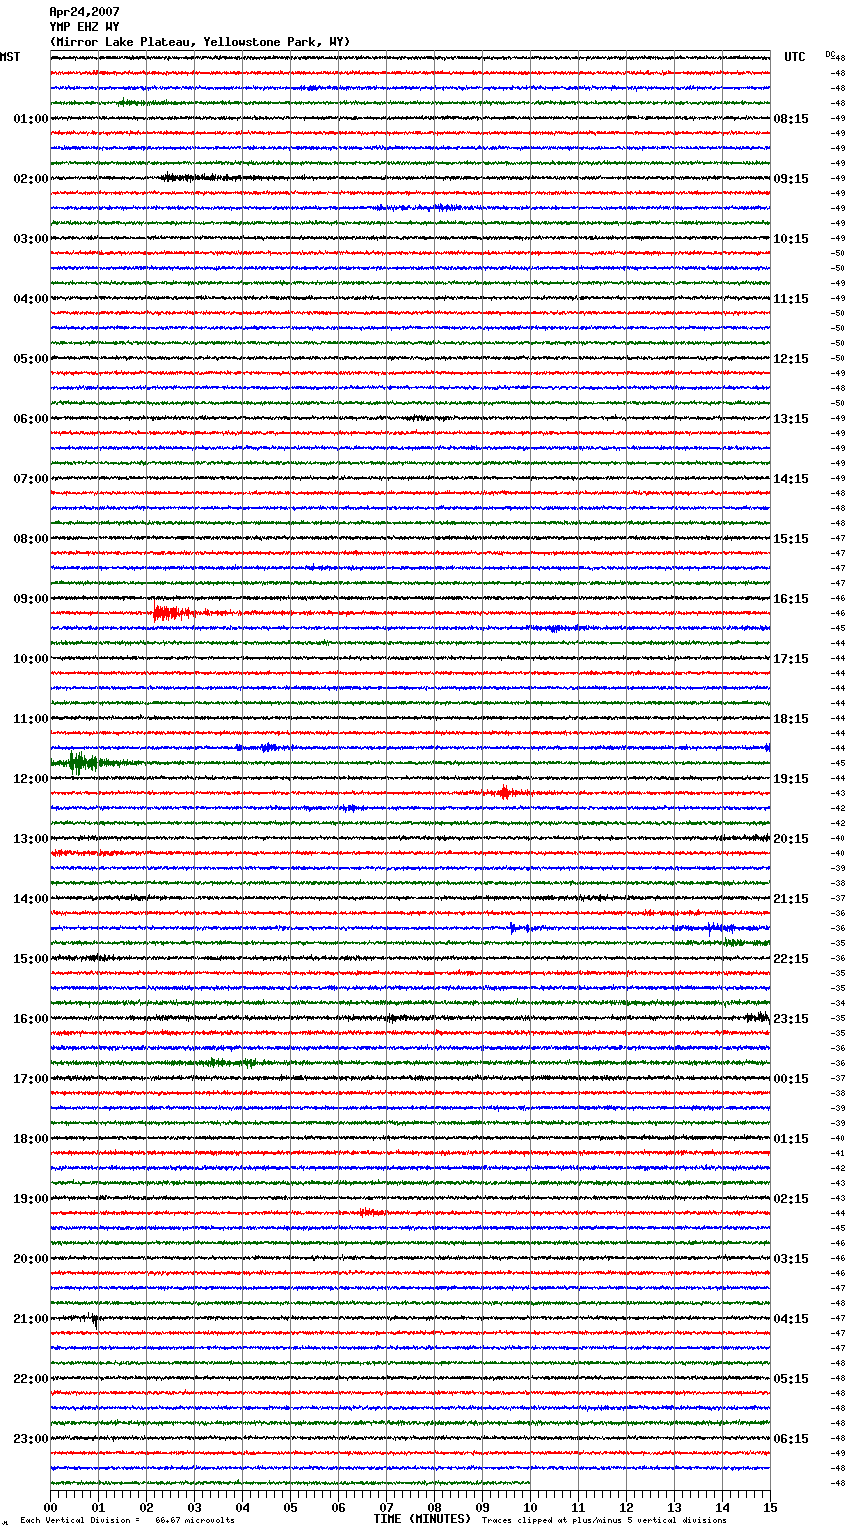This screenshot has width=850, height=1534.
Task: Click the 18:15 UTC time label
Action: click(791, 719)
